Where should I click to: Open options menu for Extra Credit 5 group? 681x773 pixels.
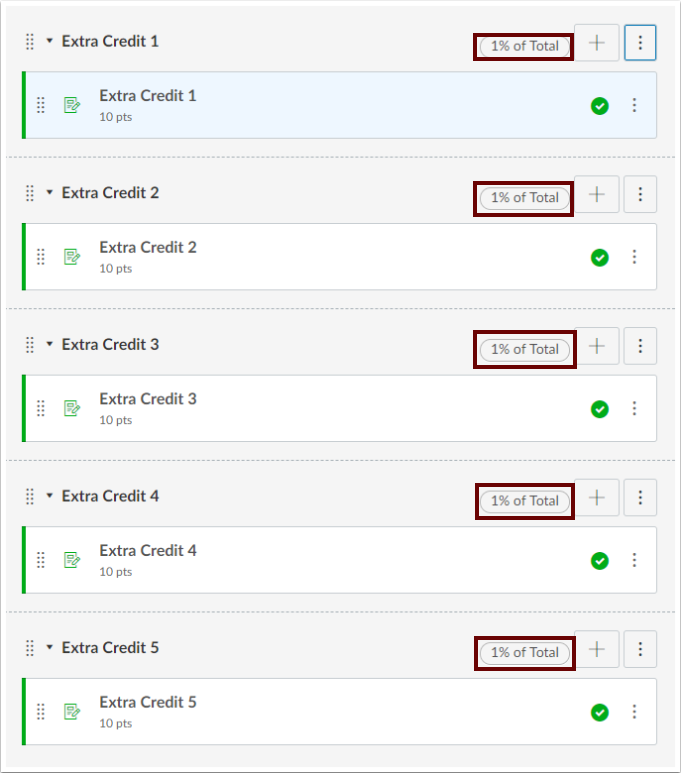click(x=640, y=649)
